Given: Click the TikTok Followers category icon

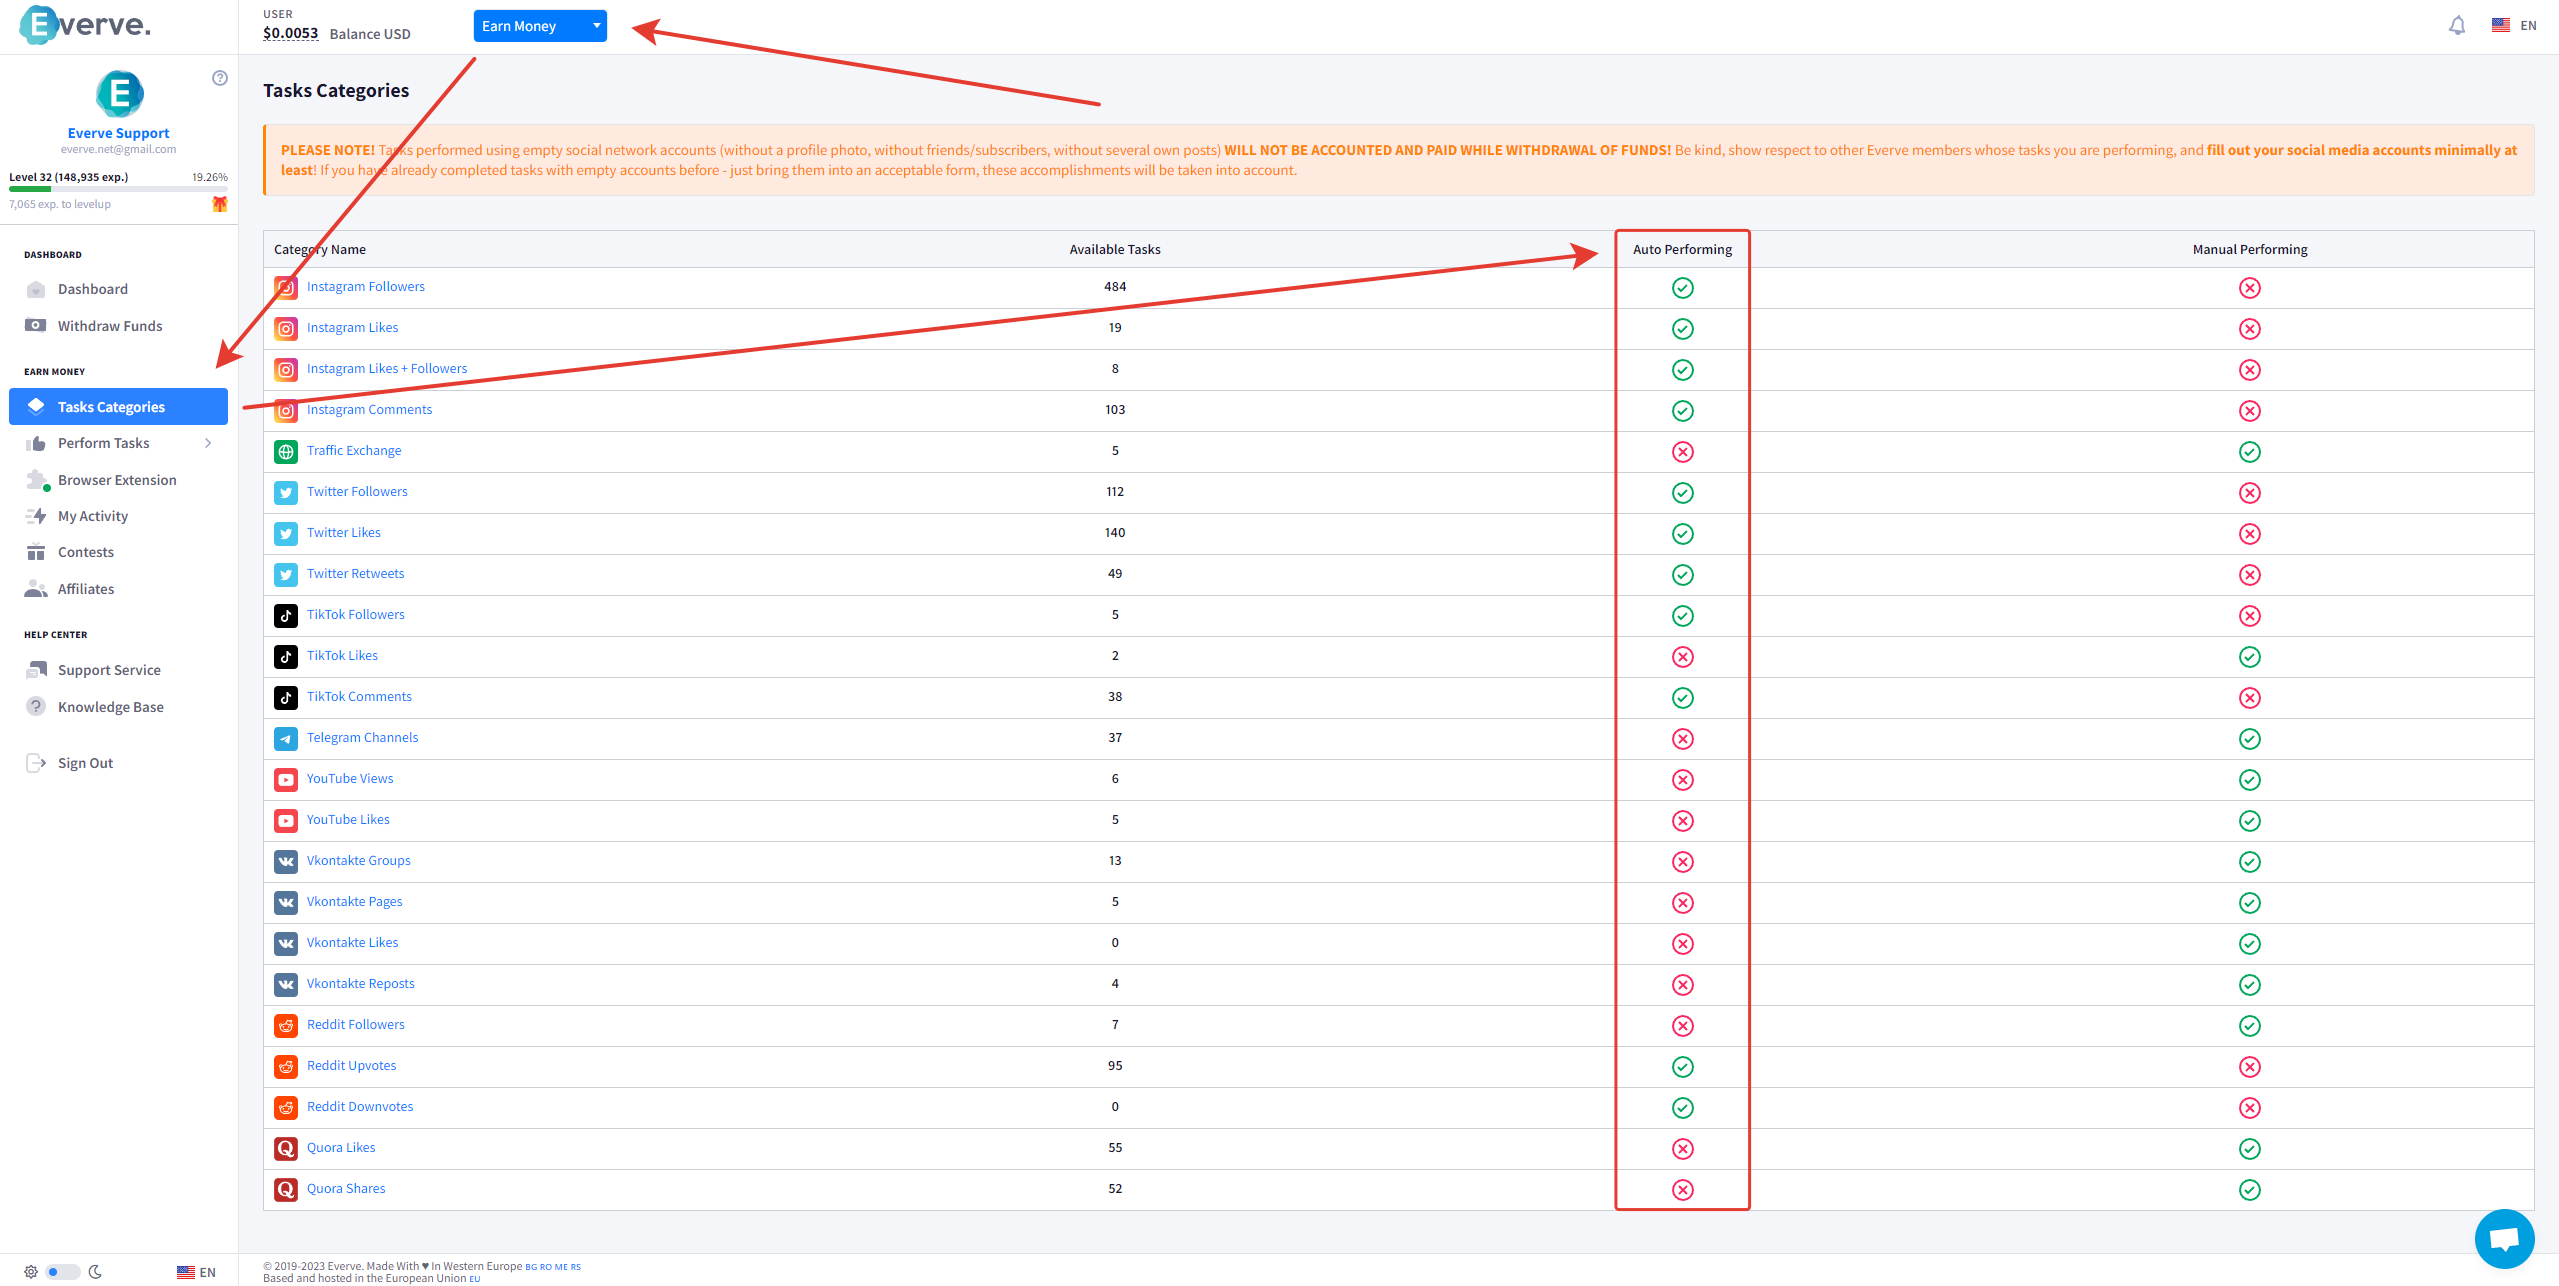Looking at the screenshot, I should (286, 616).
